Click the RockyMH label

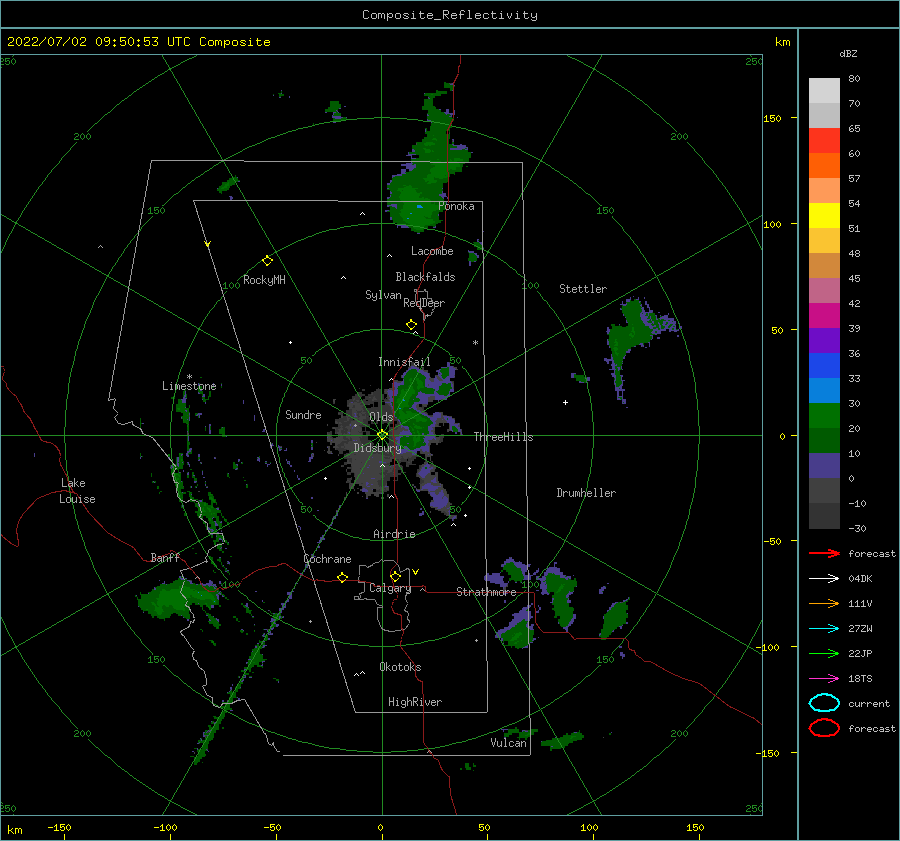[x=264, y=280]
